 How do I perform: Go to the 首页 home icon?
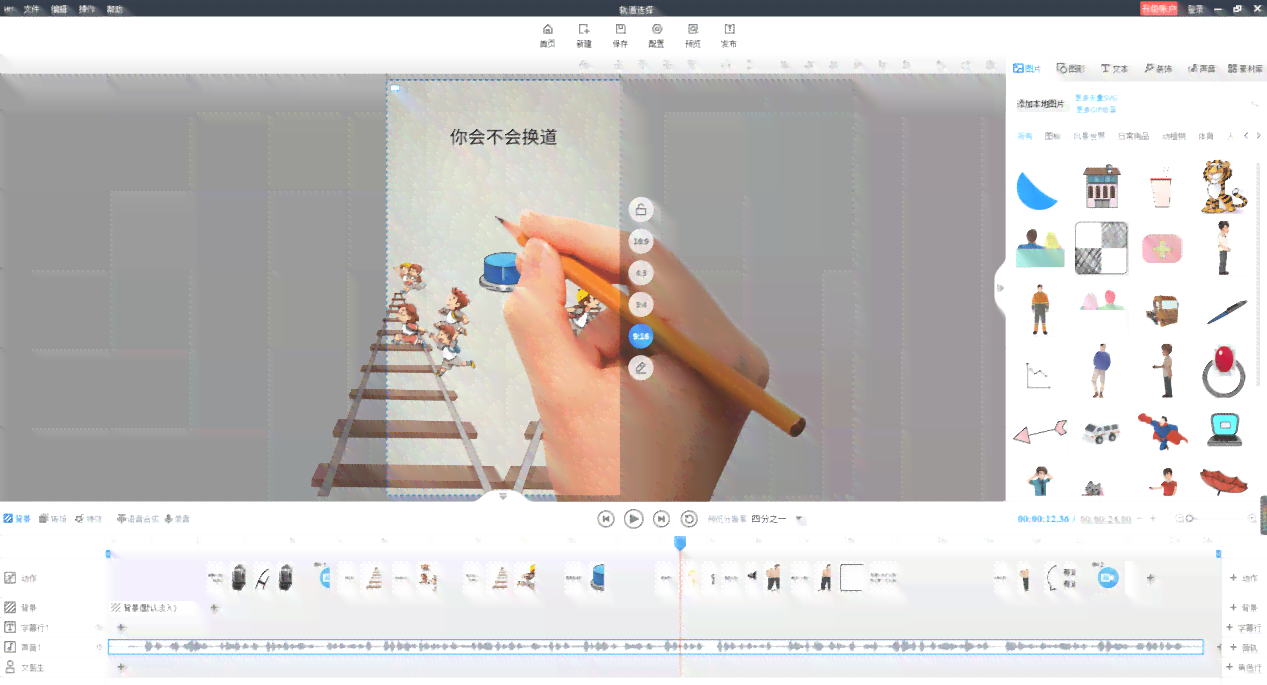(x=547, y=36)
